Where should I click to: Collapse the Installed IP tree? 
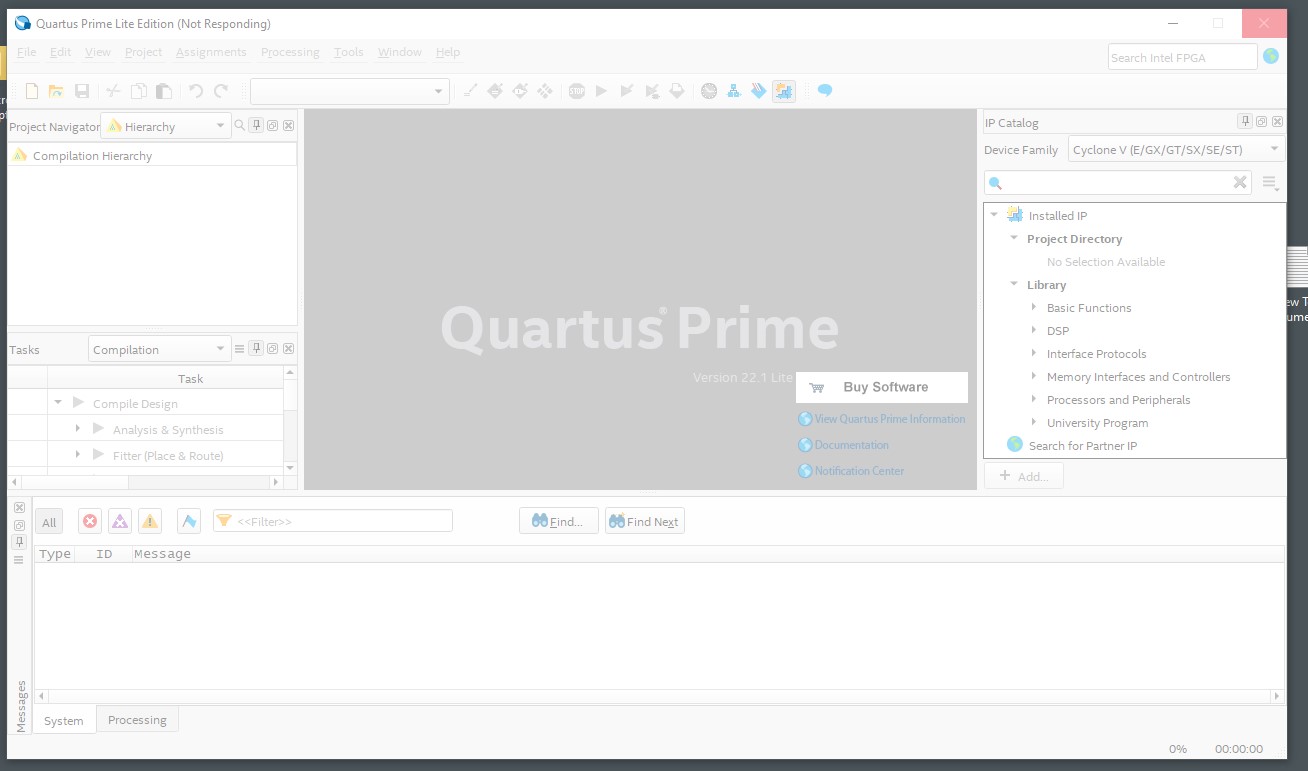[x=994, y=215]
